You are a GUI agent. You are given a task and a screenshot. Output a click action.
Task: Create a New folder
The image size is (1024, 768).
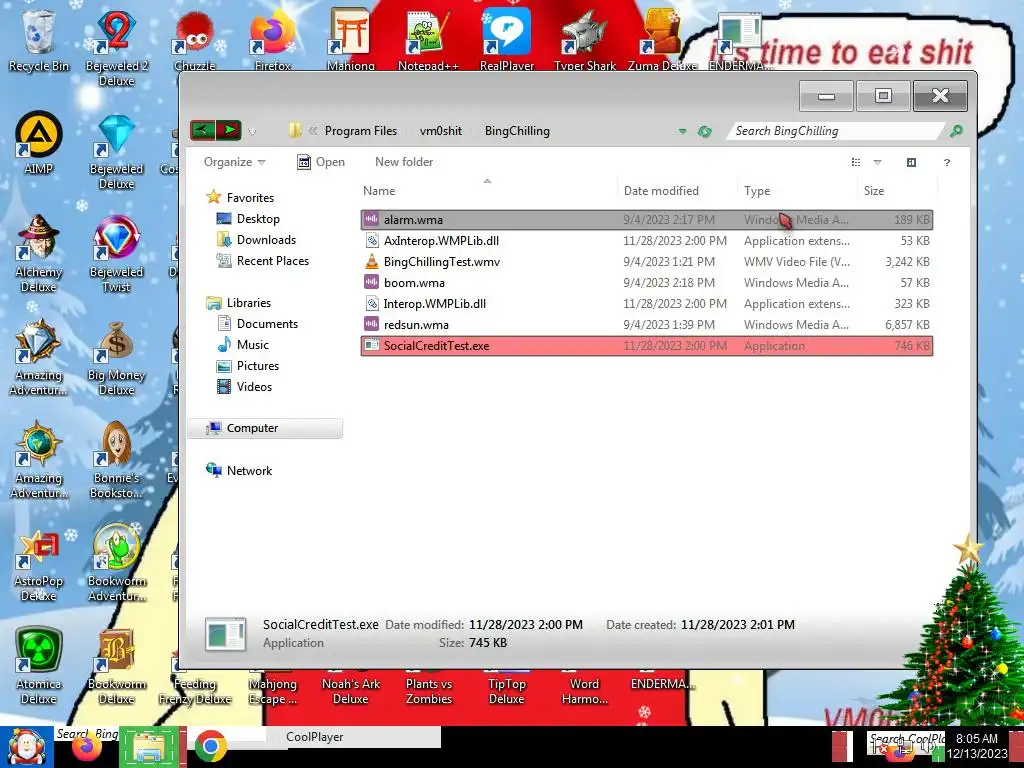pyautogui.click(x=404, y=162)
